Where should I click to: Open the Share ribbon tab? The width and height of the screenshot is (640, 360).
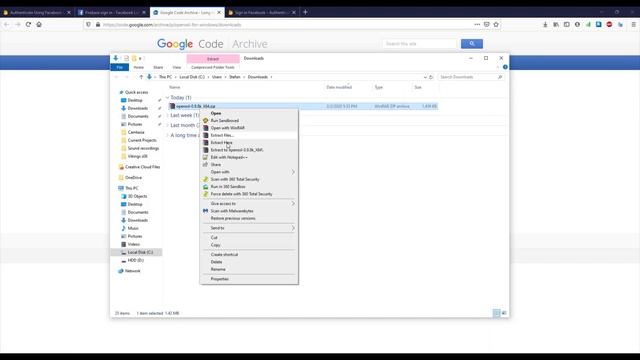tap(158, 67)
